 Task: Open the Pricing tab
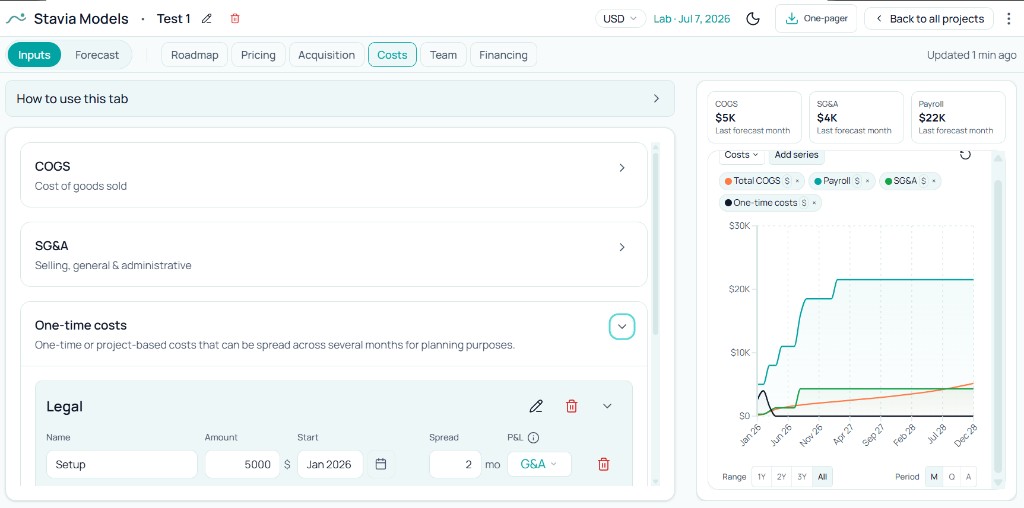tap(258, 55)
